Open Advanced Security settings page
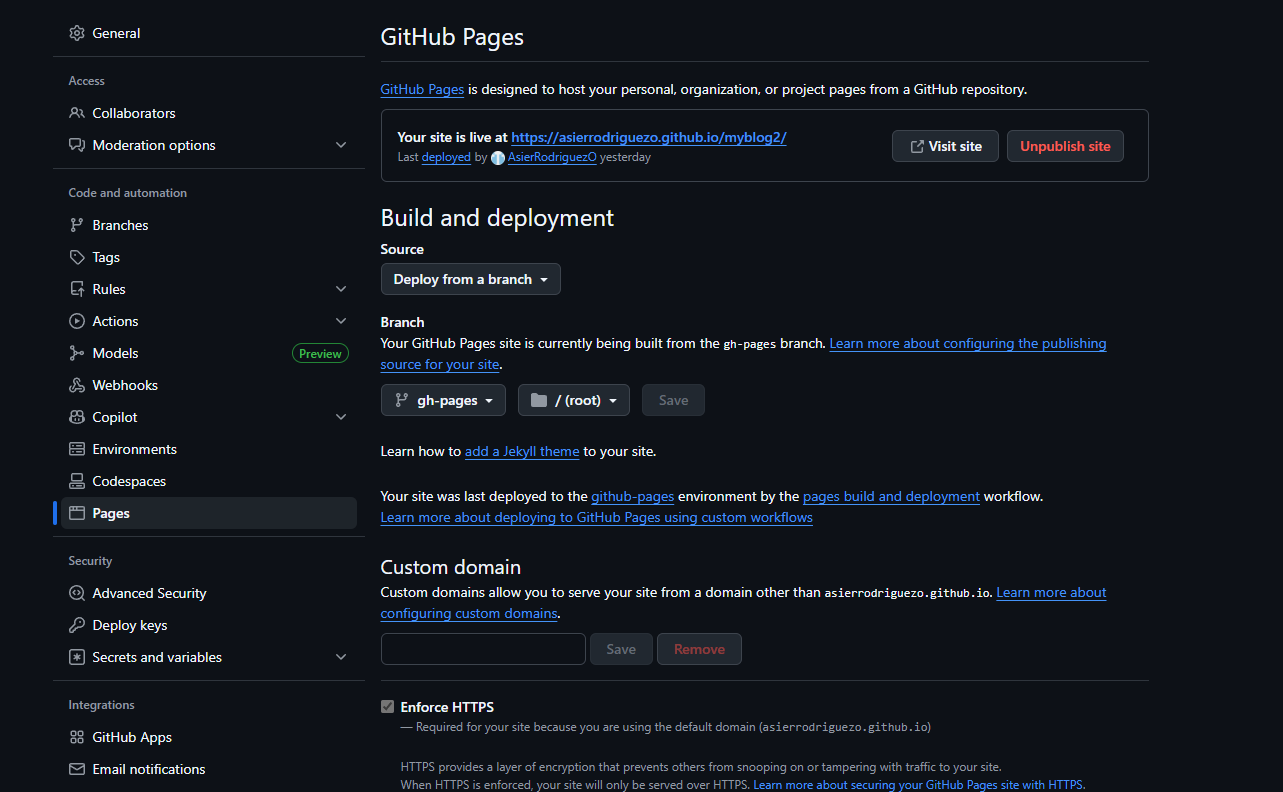Screen dimensions: 1283x792 click(x=149, y=593)
